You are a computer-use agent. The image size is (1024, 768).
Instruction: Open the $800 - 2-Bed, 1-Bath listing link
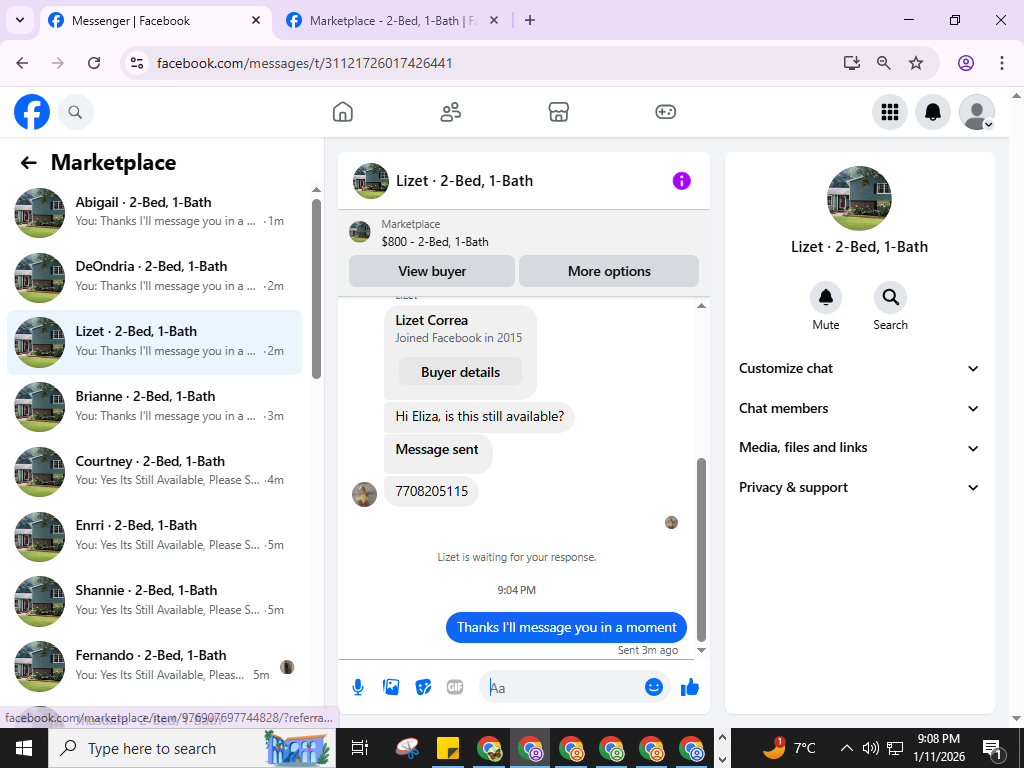(x=435, y=242)
